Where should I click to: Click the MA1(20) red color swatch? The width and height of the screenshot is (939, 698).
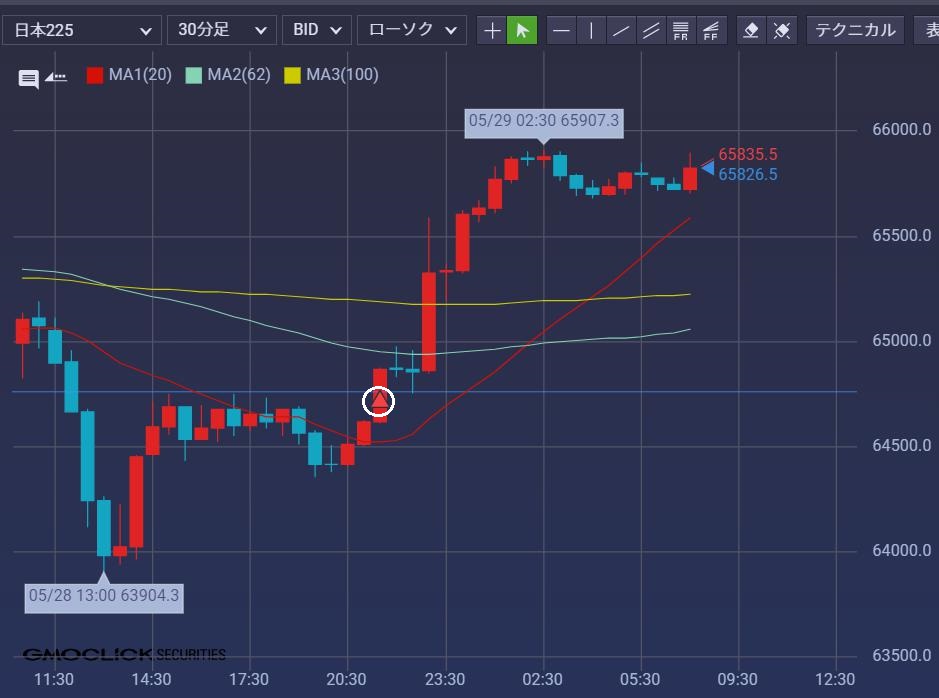point(95,75)
